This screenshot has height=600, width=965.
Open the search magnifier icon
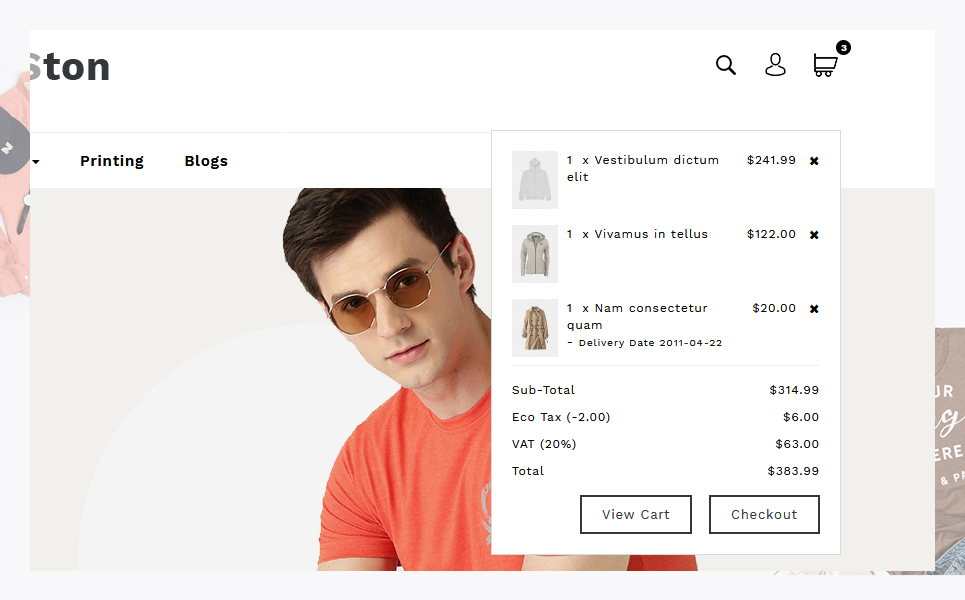click(x=726, y=65)
